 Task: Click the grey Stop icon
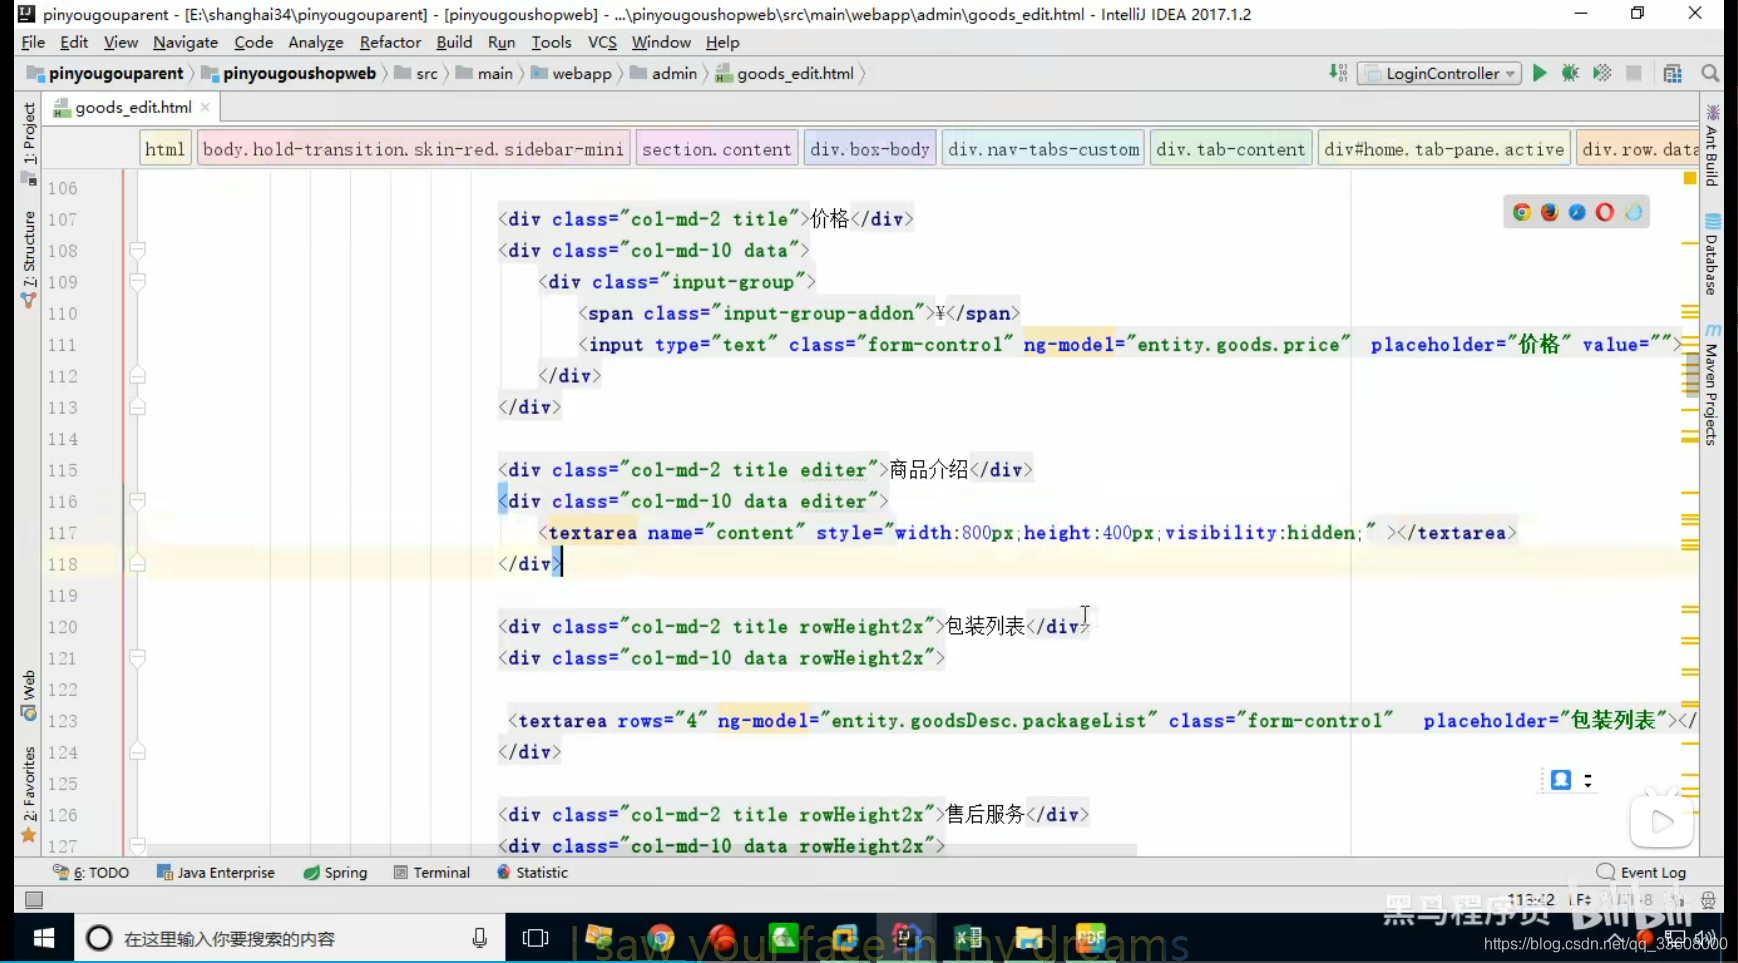pyautogui.click(x=1634, y=73)
